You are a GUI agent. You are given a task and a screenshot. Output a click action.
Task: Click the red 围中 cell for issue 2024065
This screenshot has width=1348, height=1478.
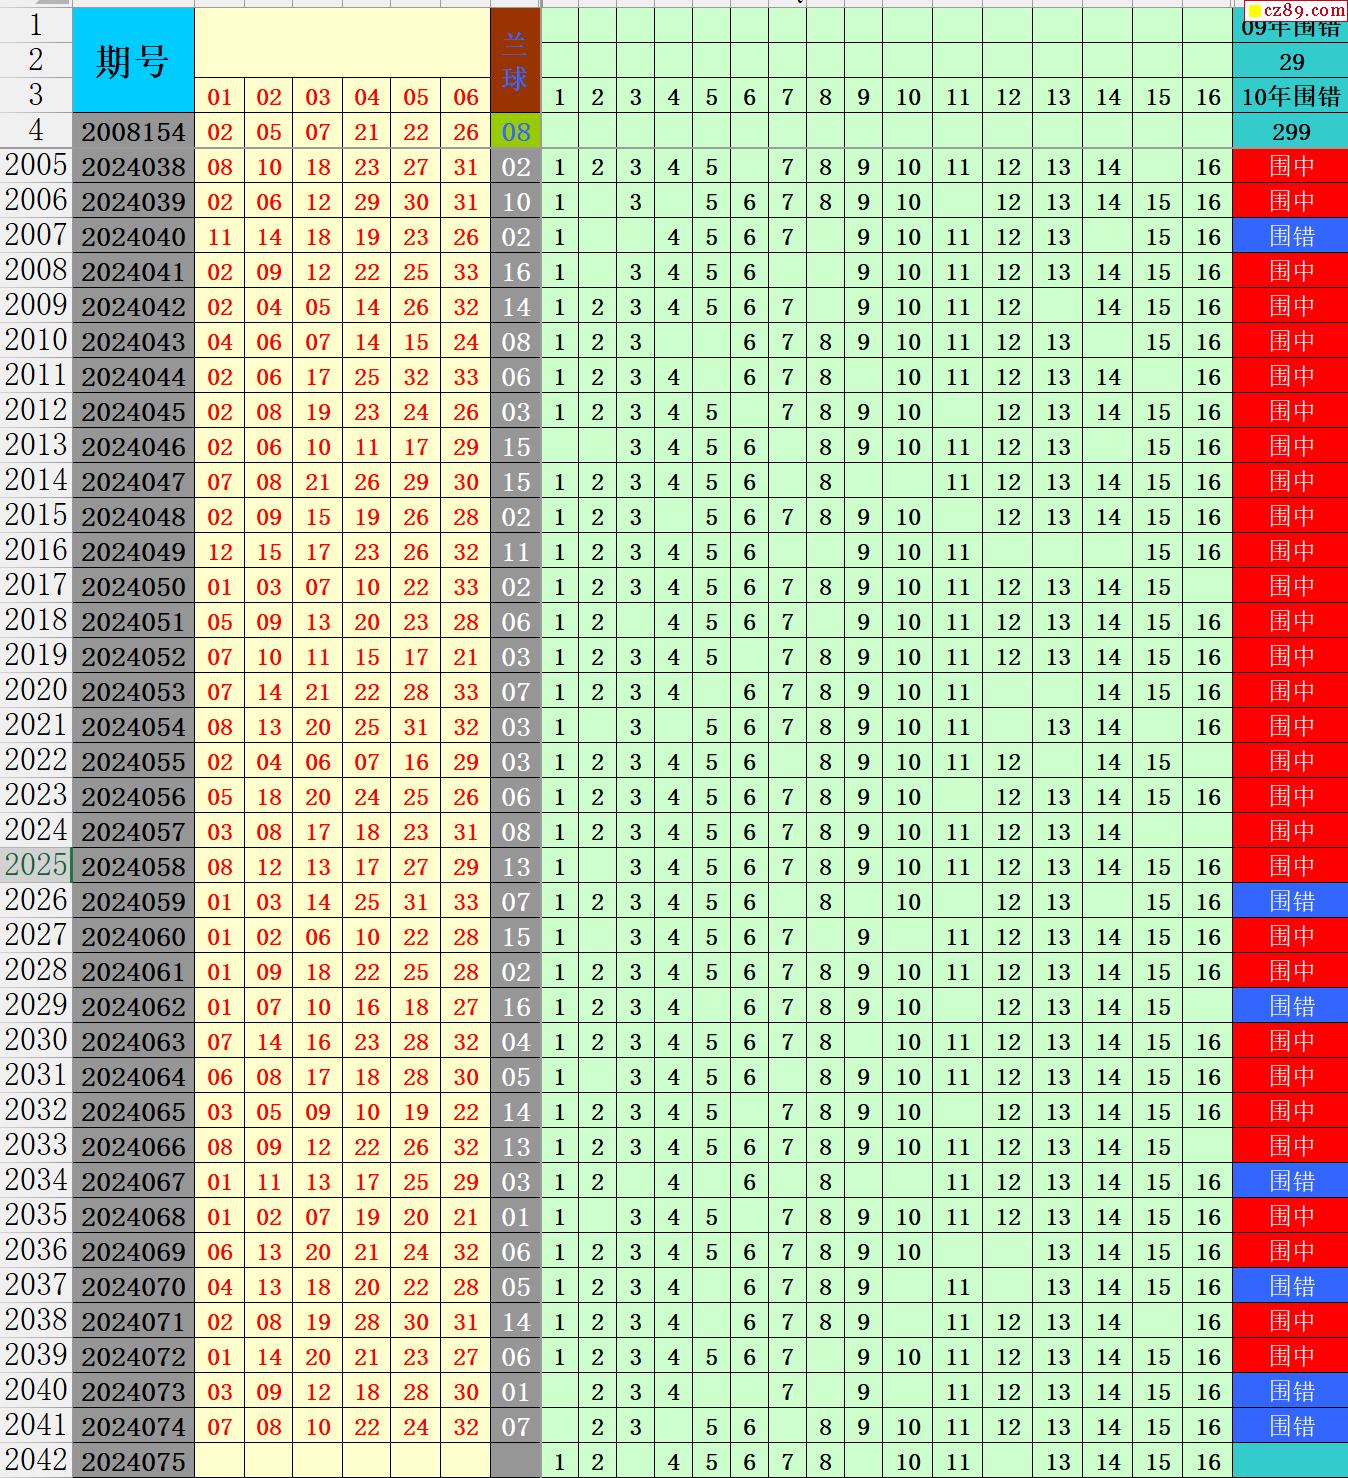pos(1291,1111)
